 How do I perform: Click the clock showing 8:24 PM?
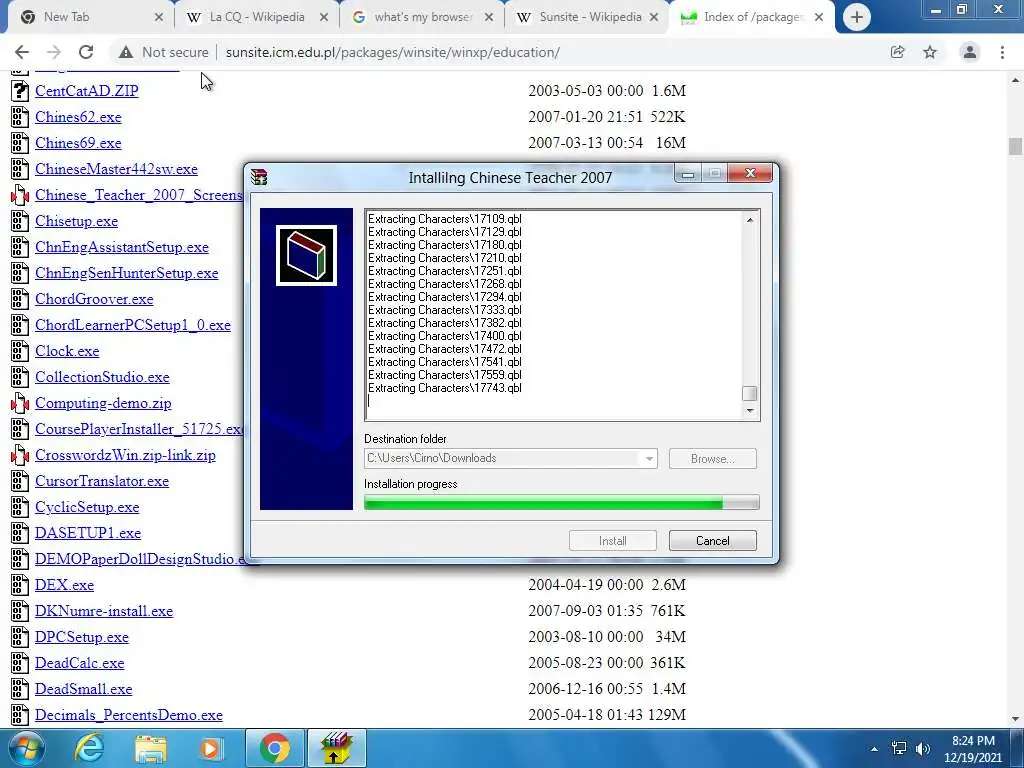[973, 741]
